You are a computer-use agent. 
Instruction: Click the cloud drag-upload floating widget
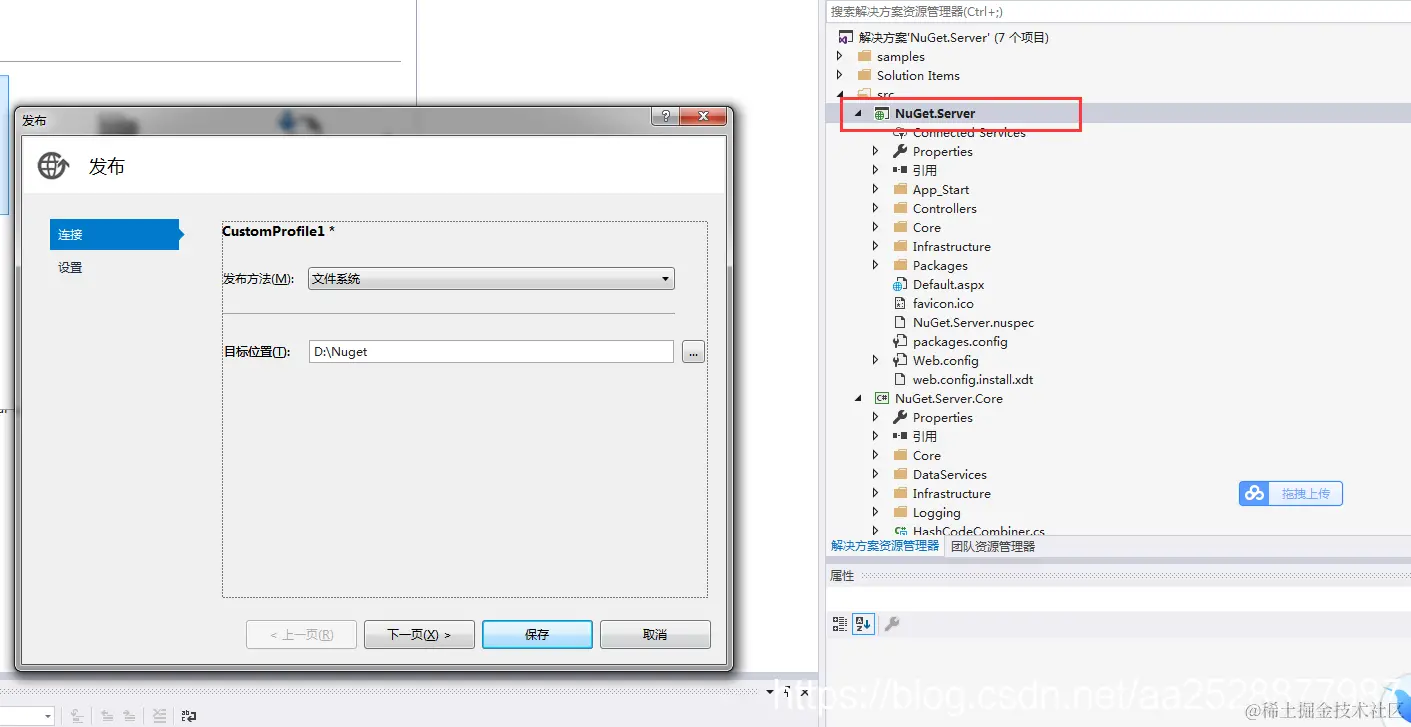click(1291, 493)
